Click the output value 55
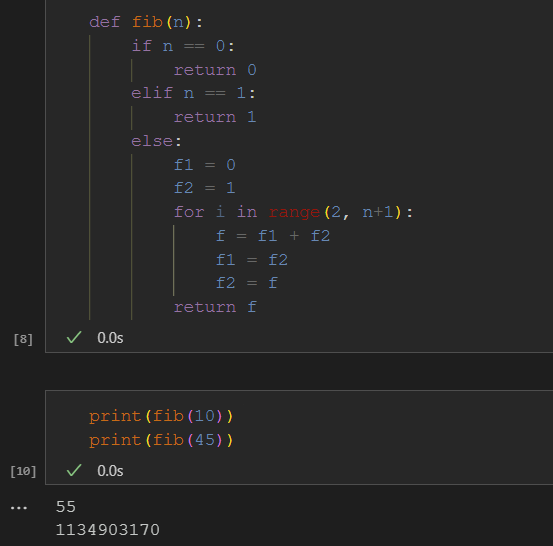This screenshot has height=546, width=553. click(66, 506)
